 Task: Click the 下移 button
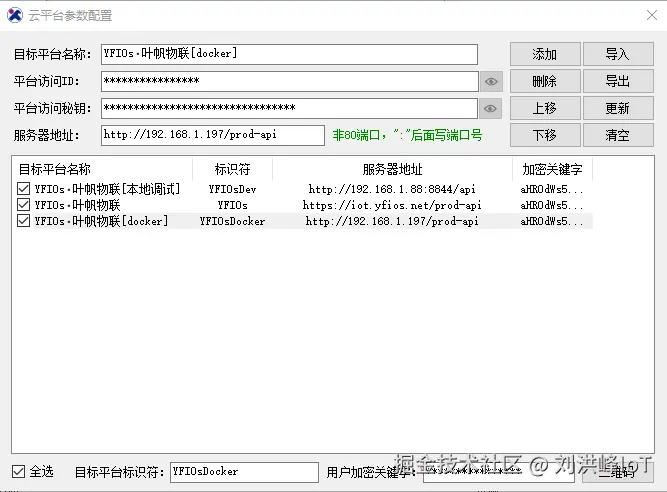click(x=545, y=135)
